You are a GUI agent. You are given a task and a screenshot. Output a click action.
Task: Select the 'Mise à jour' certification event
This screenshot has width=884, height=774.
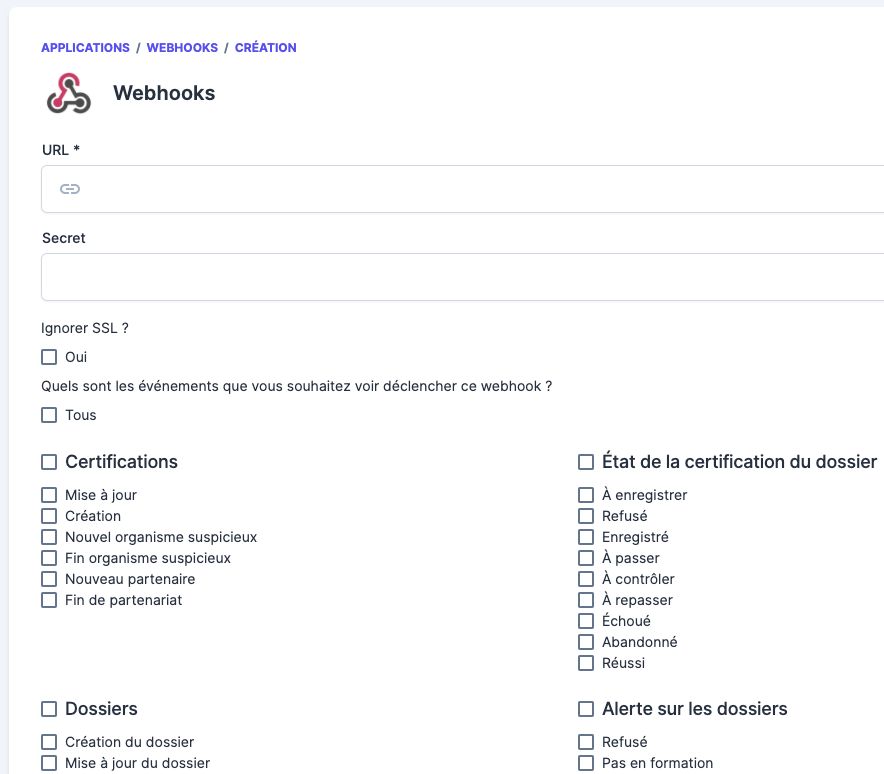[x=49, y=495]
